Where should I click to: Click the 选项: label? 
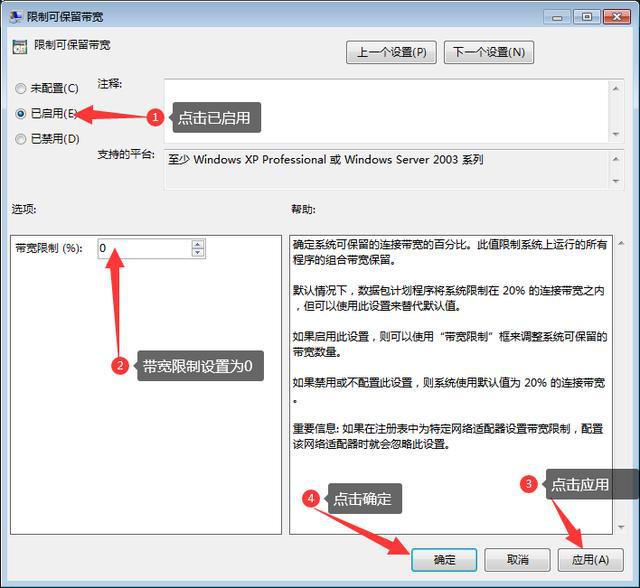[x=24, y=209]
